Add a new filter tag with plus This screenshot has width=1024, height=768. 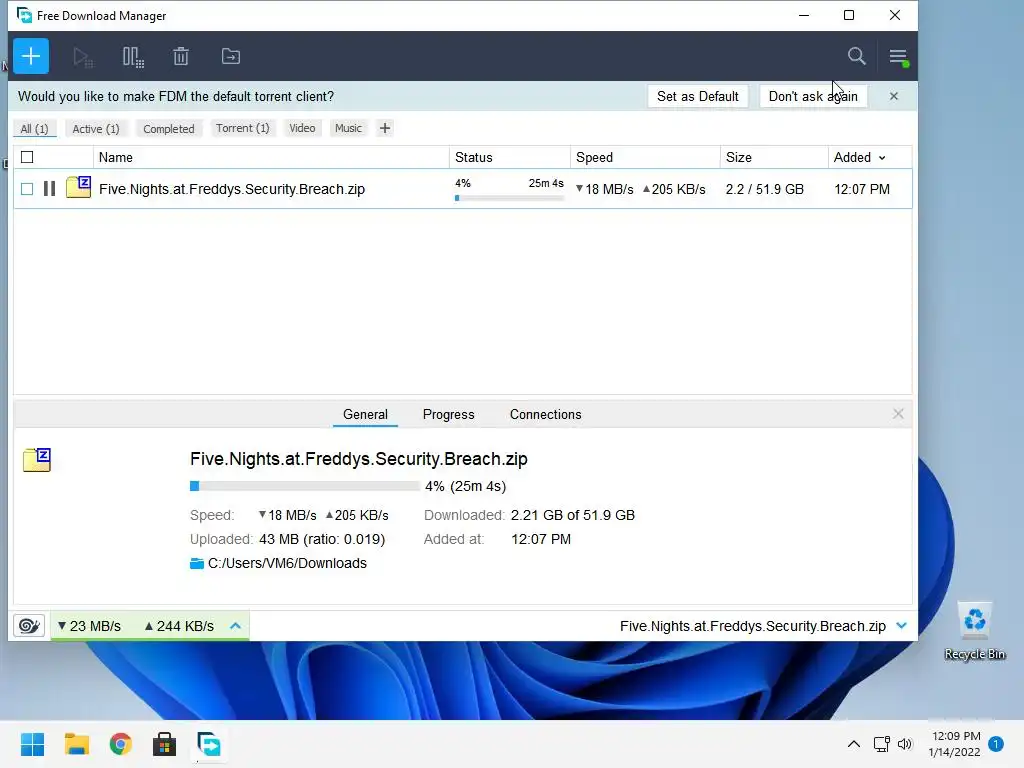[385, 128]
